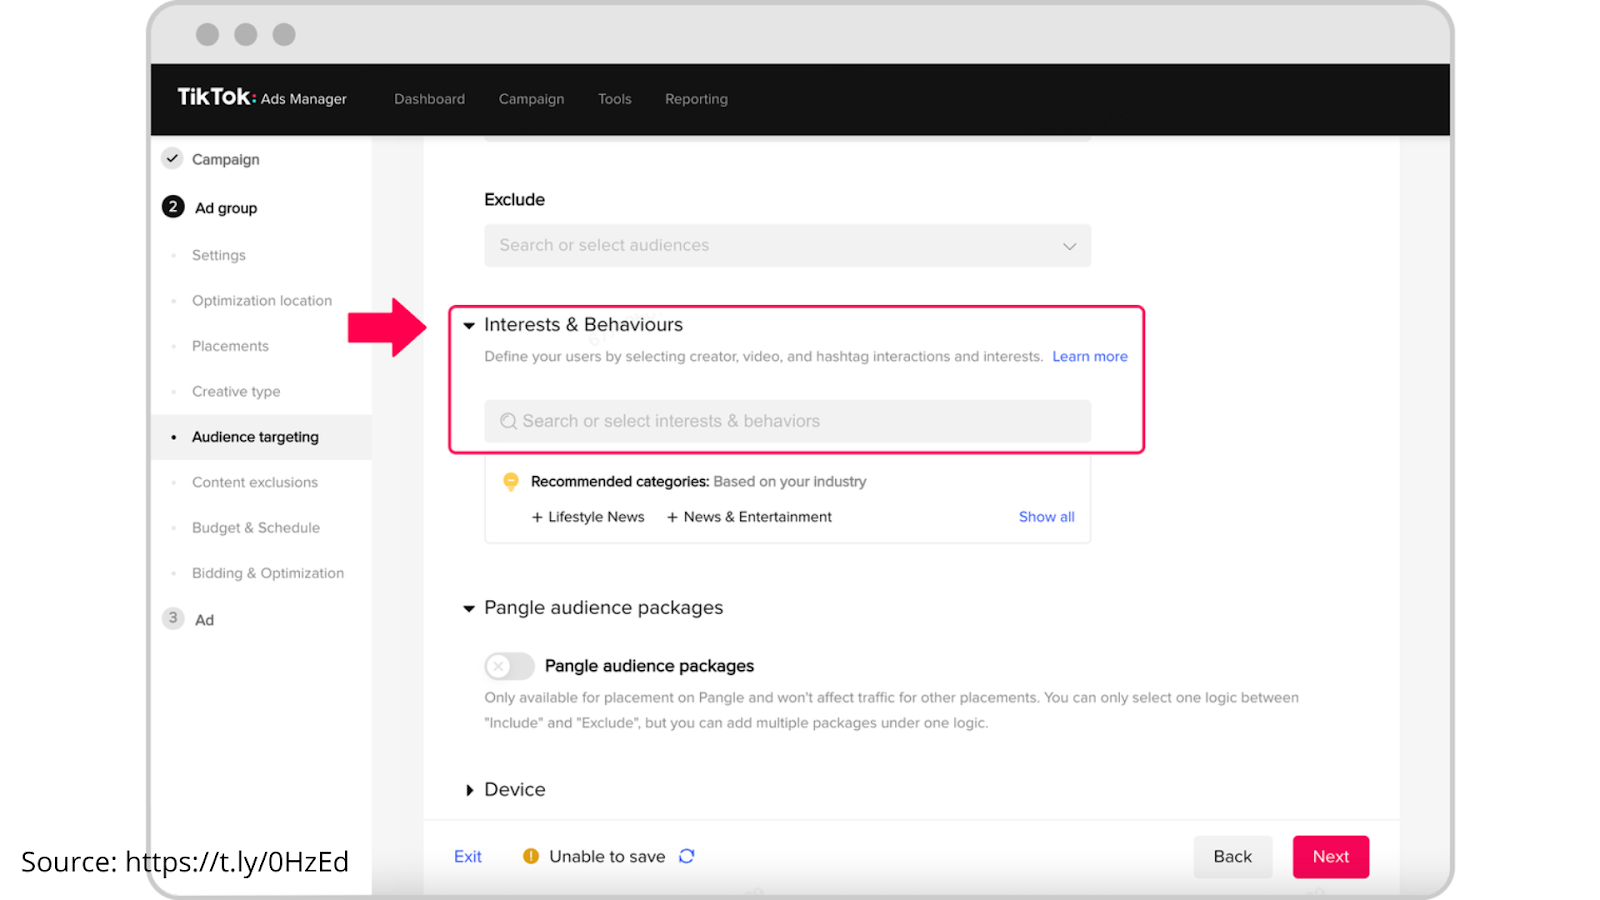Go to Placements in sidebar

(x=230, y=346)
